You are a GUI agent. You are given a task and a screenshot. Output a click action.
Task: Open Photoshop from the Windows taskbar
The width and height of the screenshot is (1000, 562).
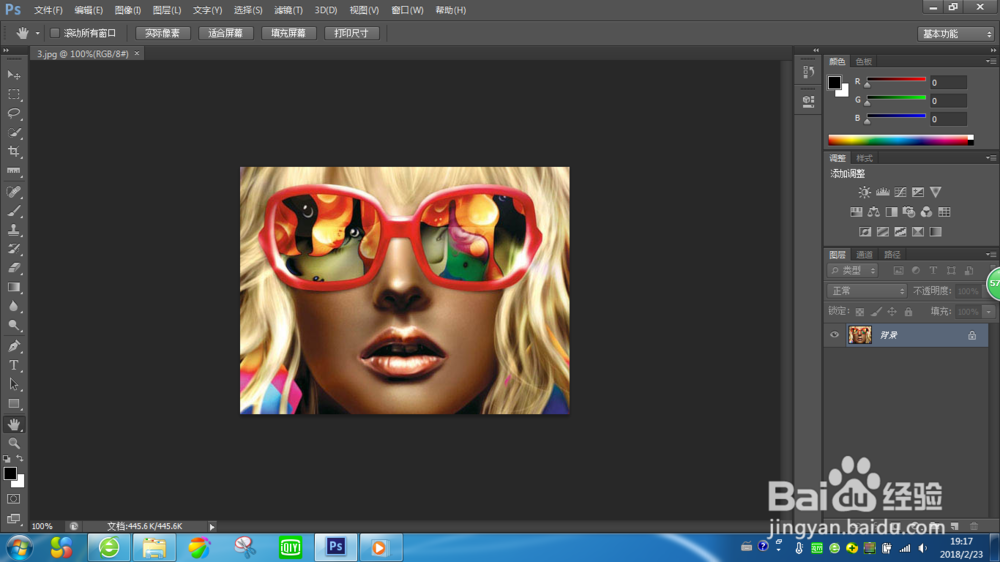335,547
